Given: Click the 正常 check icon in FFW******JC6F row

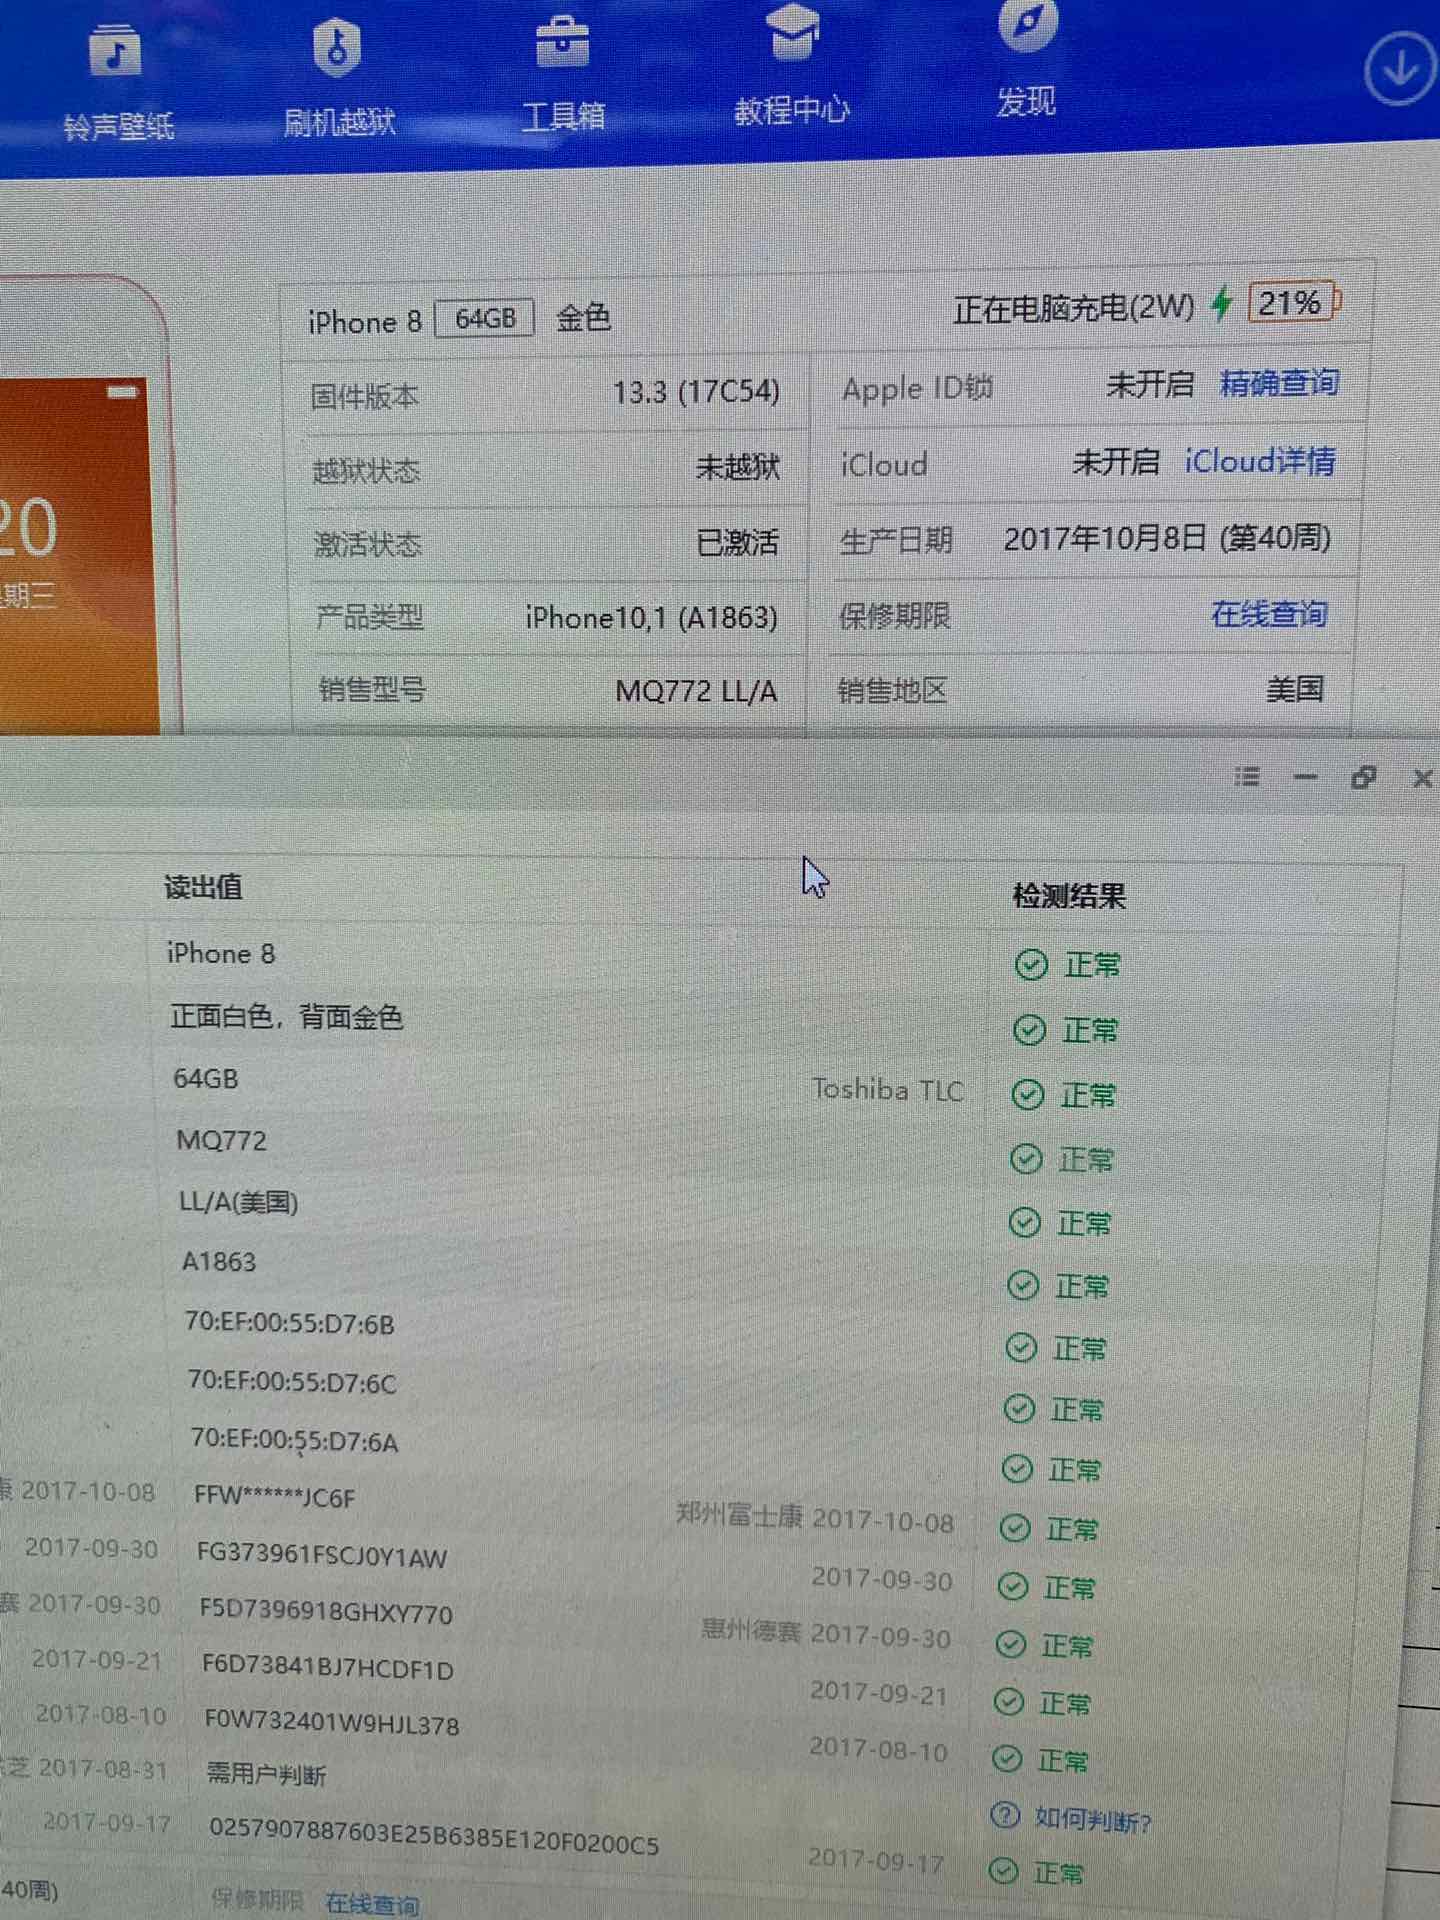Looking at the screenshot, I should pyautogui.click(x=1014, y=1528).
